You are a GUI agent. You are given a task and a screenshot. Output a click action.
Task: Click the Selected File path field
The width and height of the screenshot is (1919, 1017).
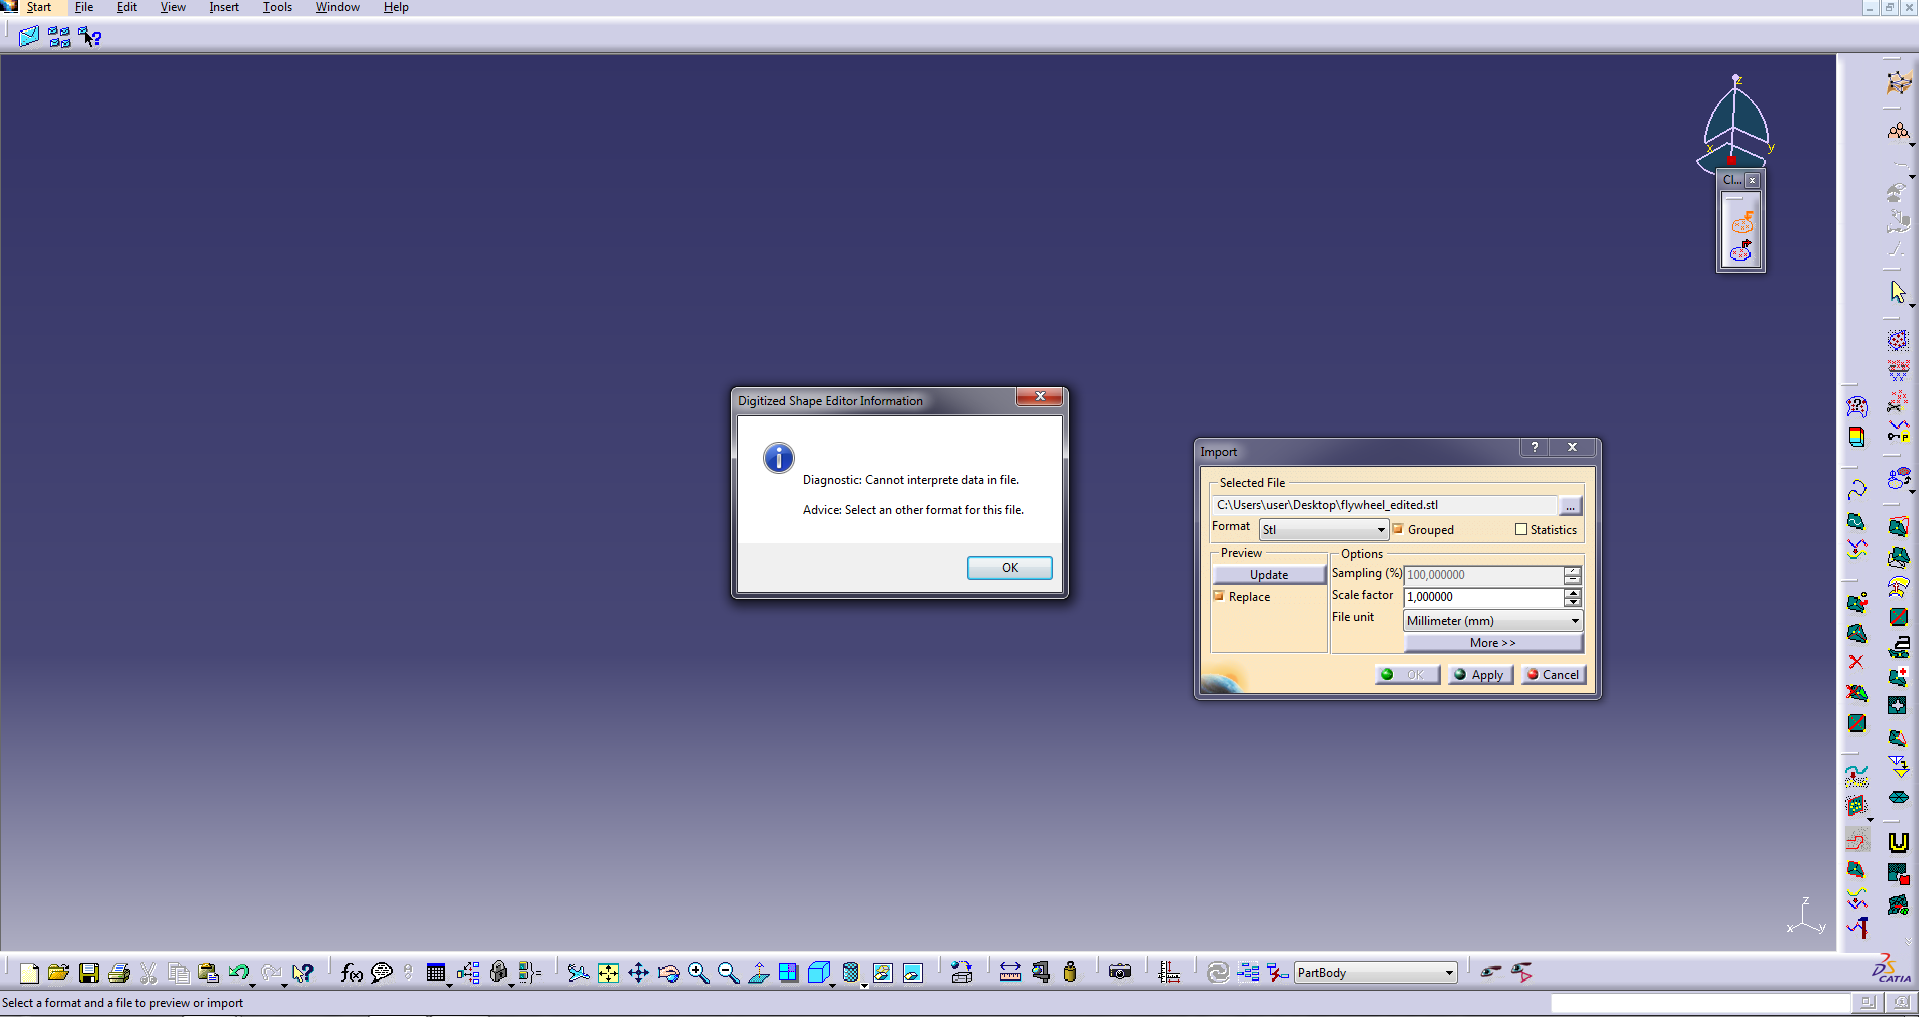click(x=1385, y=505)
